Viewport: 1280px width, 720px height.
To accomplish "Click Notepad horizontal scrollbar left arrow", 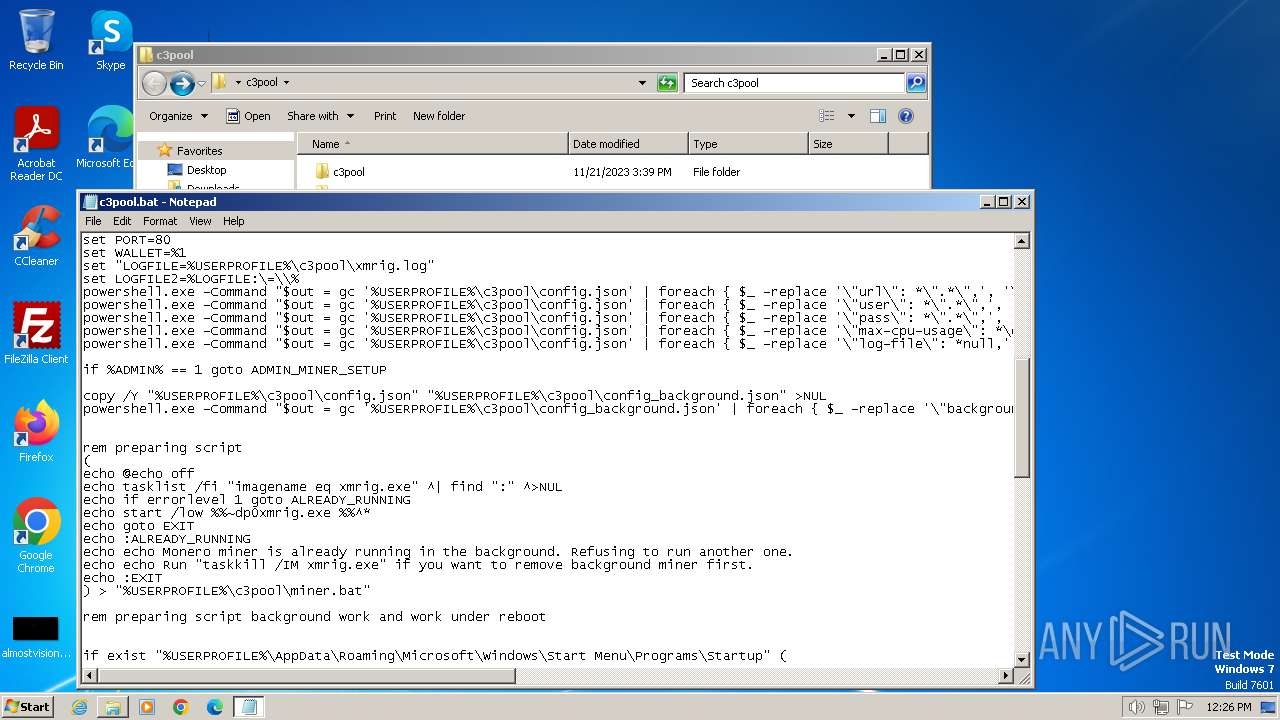I will [89, 676].
